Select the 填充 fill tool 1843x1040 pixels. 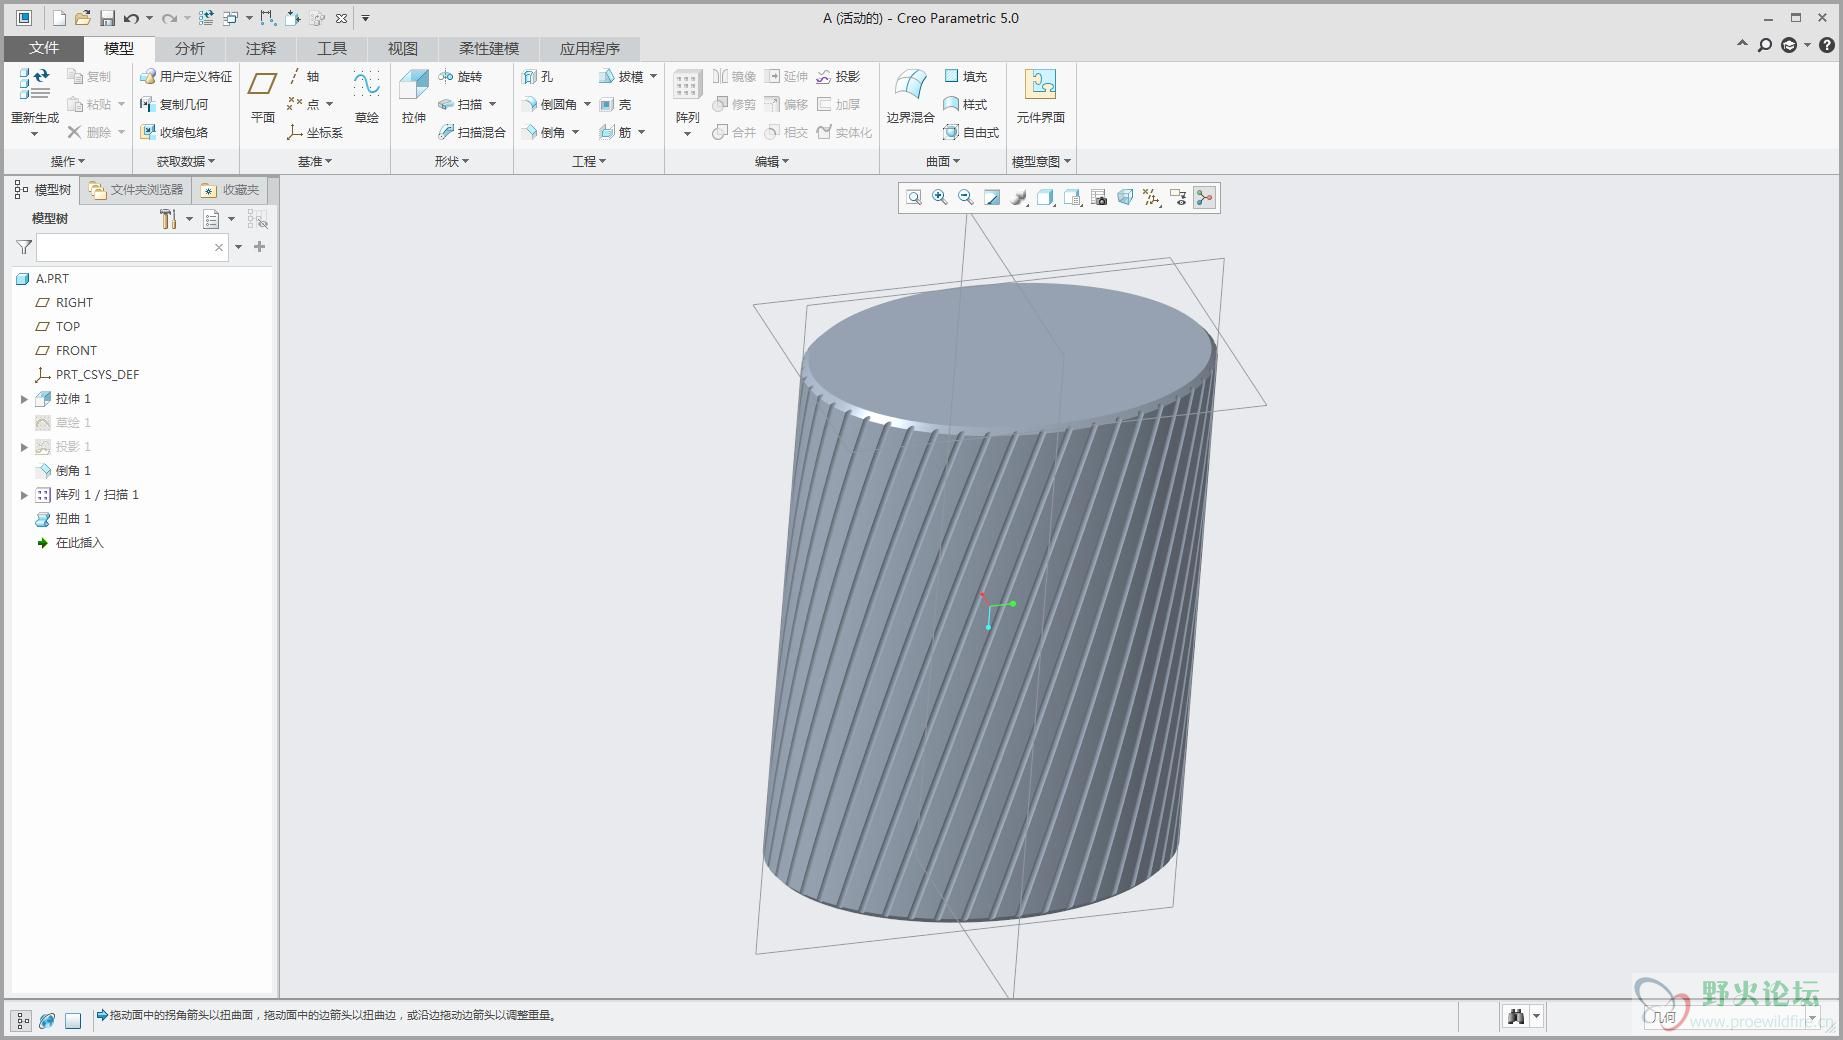966,76
